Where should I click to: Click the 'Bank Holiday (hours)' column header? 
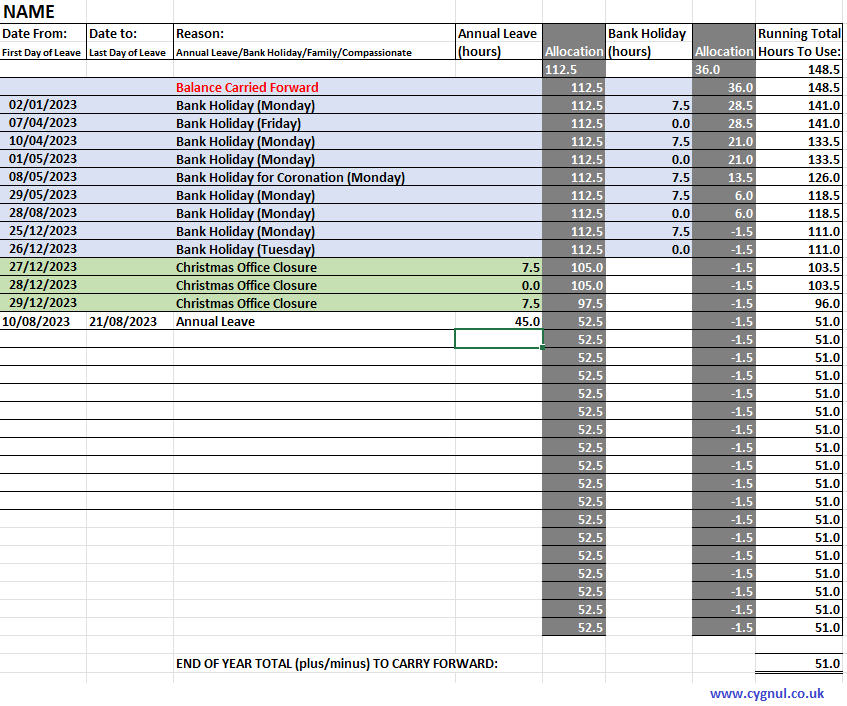click(647, 42)
